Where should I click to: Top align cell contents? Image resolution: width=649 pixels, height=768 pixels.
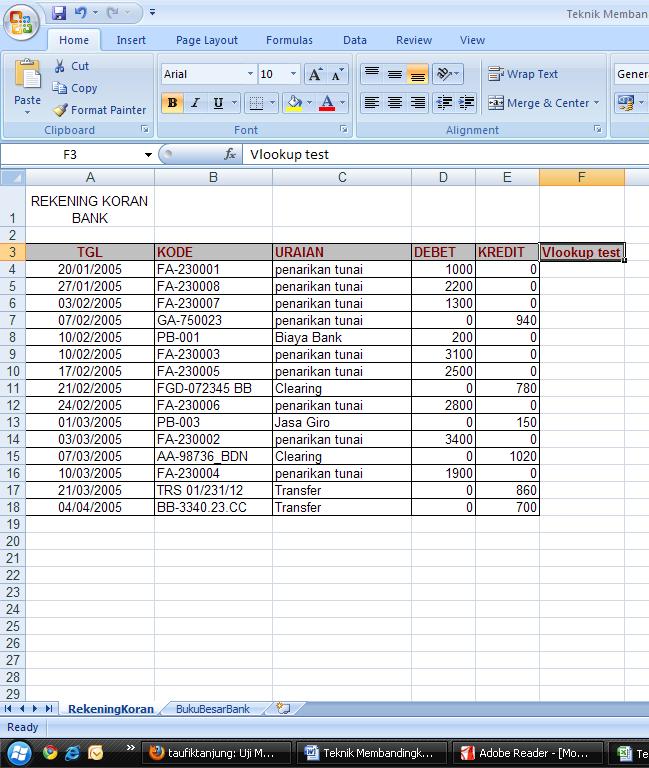(x=372, y=74)
